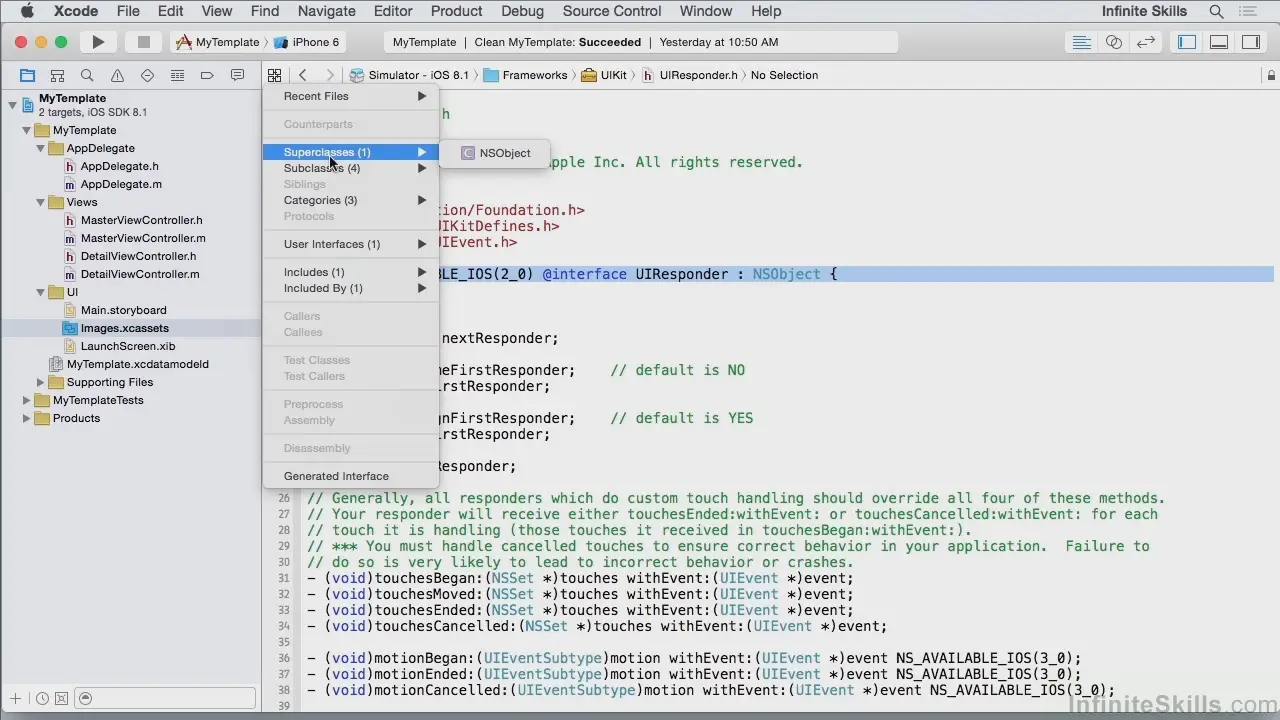Expand the Supporting Files group
Viewport: 1280px width, 720px height.
coord(41,382)
